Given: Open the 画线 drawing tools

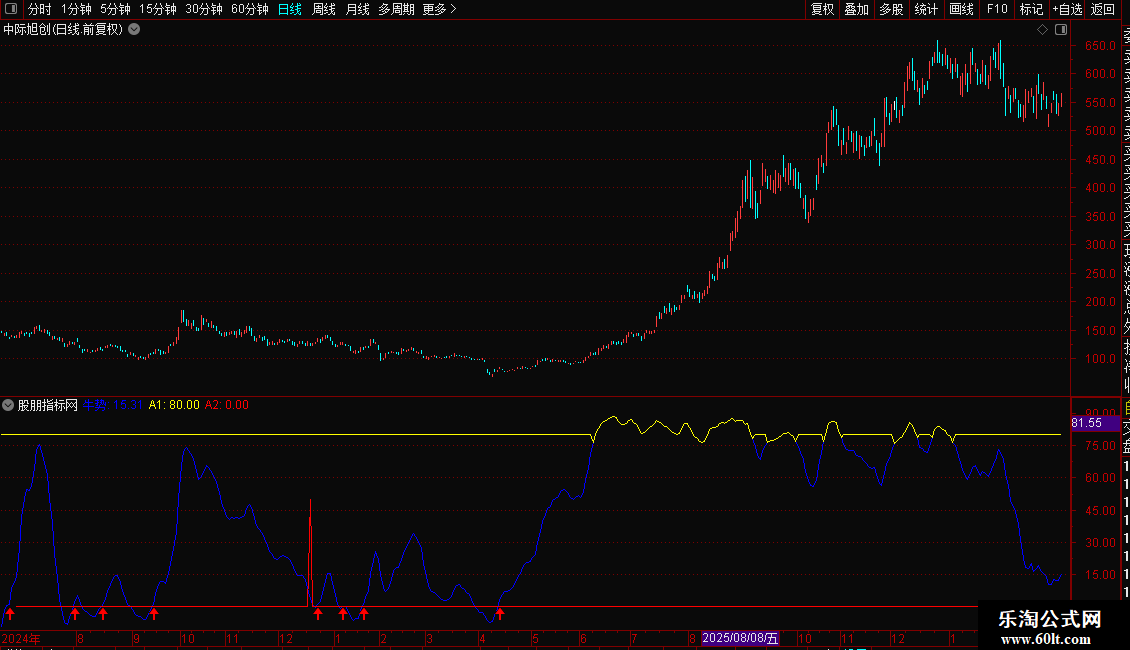Looking at the screenshot, I should click(x=961, y=9).
